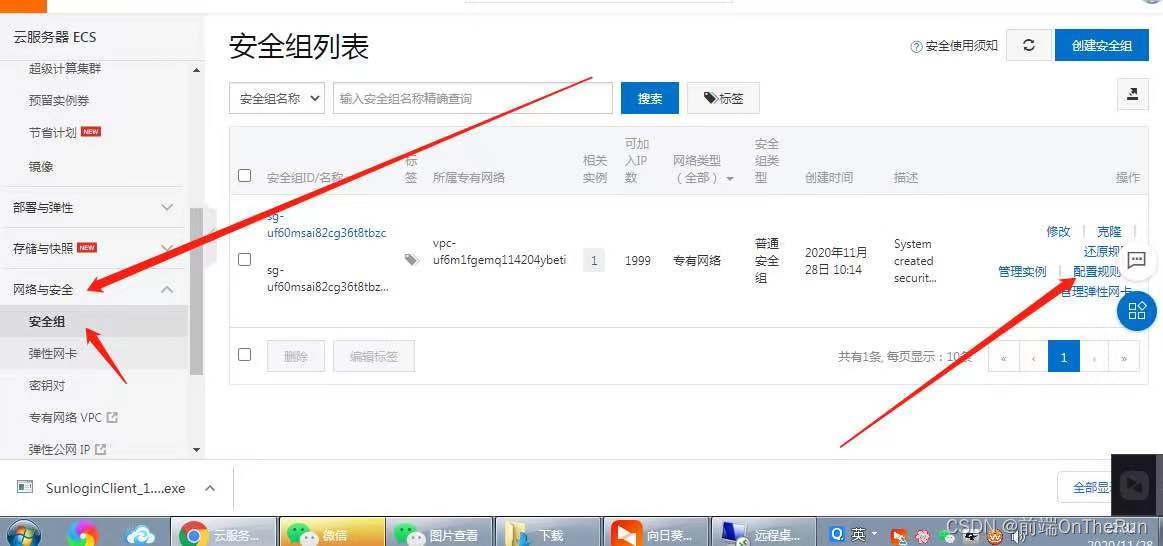This screenshot has height=546, width=1163.
Task: Open the 安全使用须知 help icon
Action: coord(916,47)
